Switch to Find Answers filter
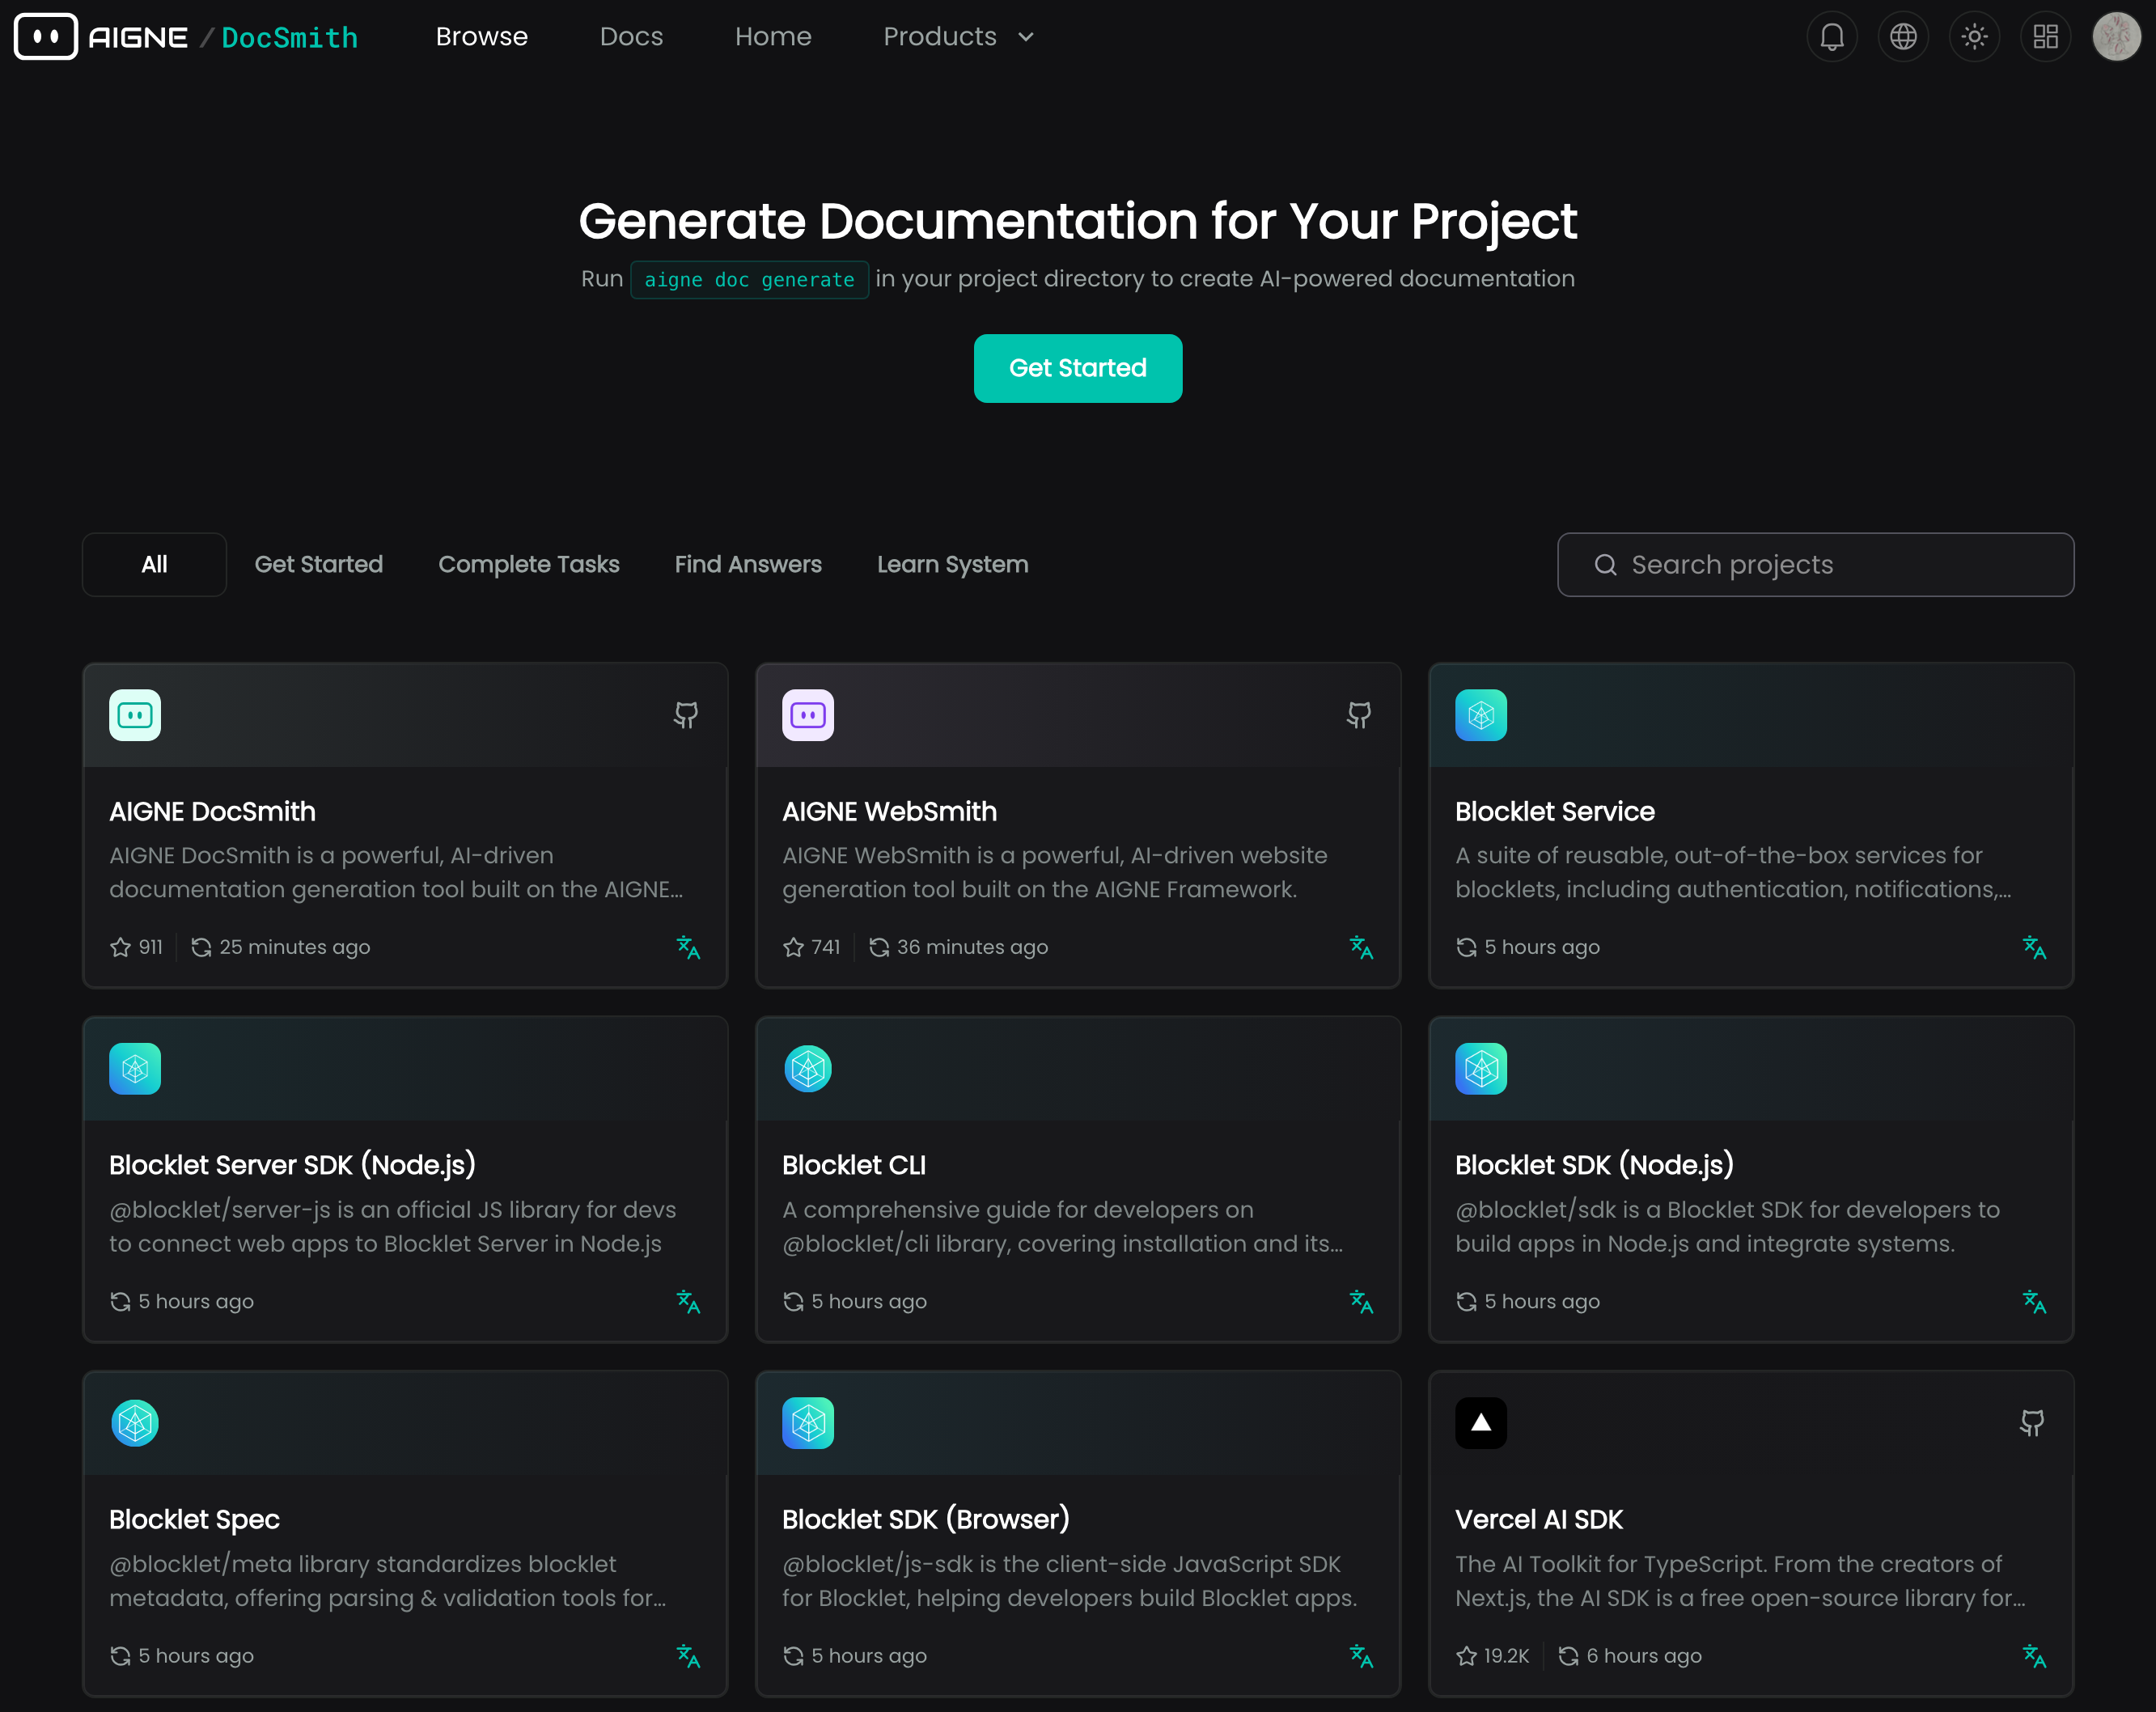 (747, 564)
